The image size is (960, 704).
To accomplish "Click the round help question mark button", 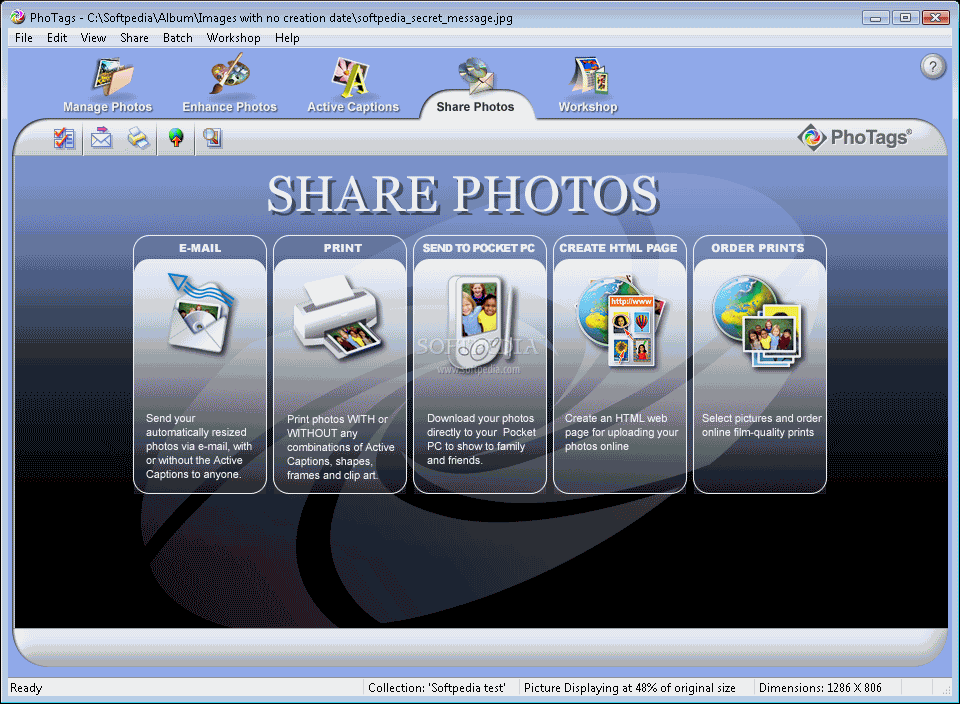I will 932,66.
